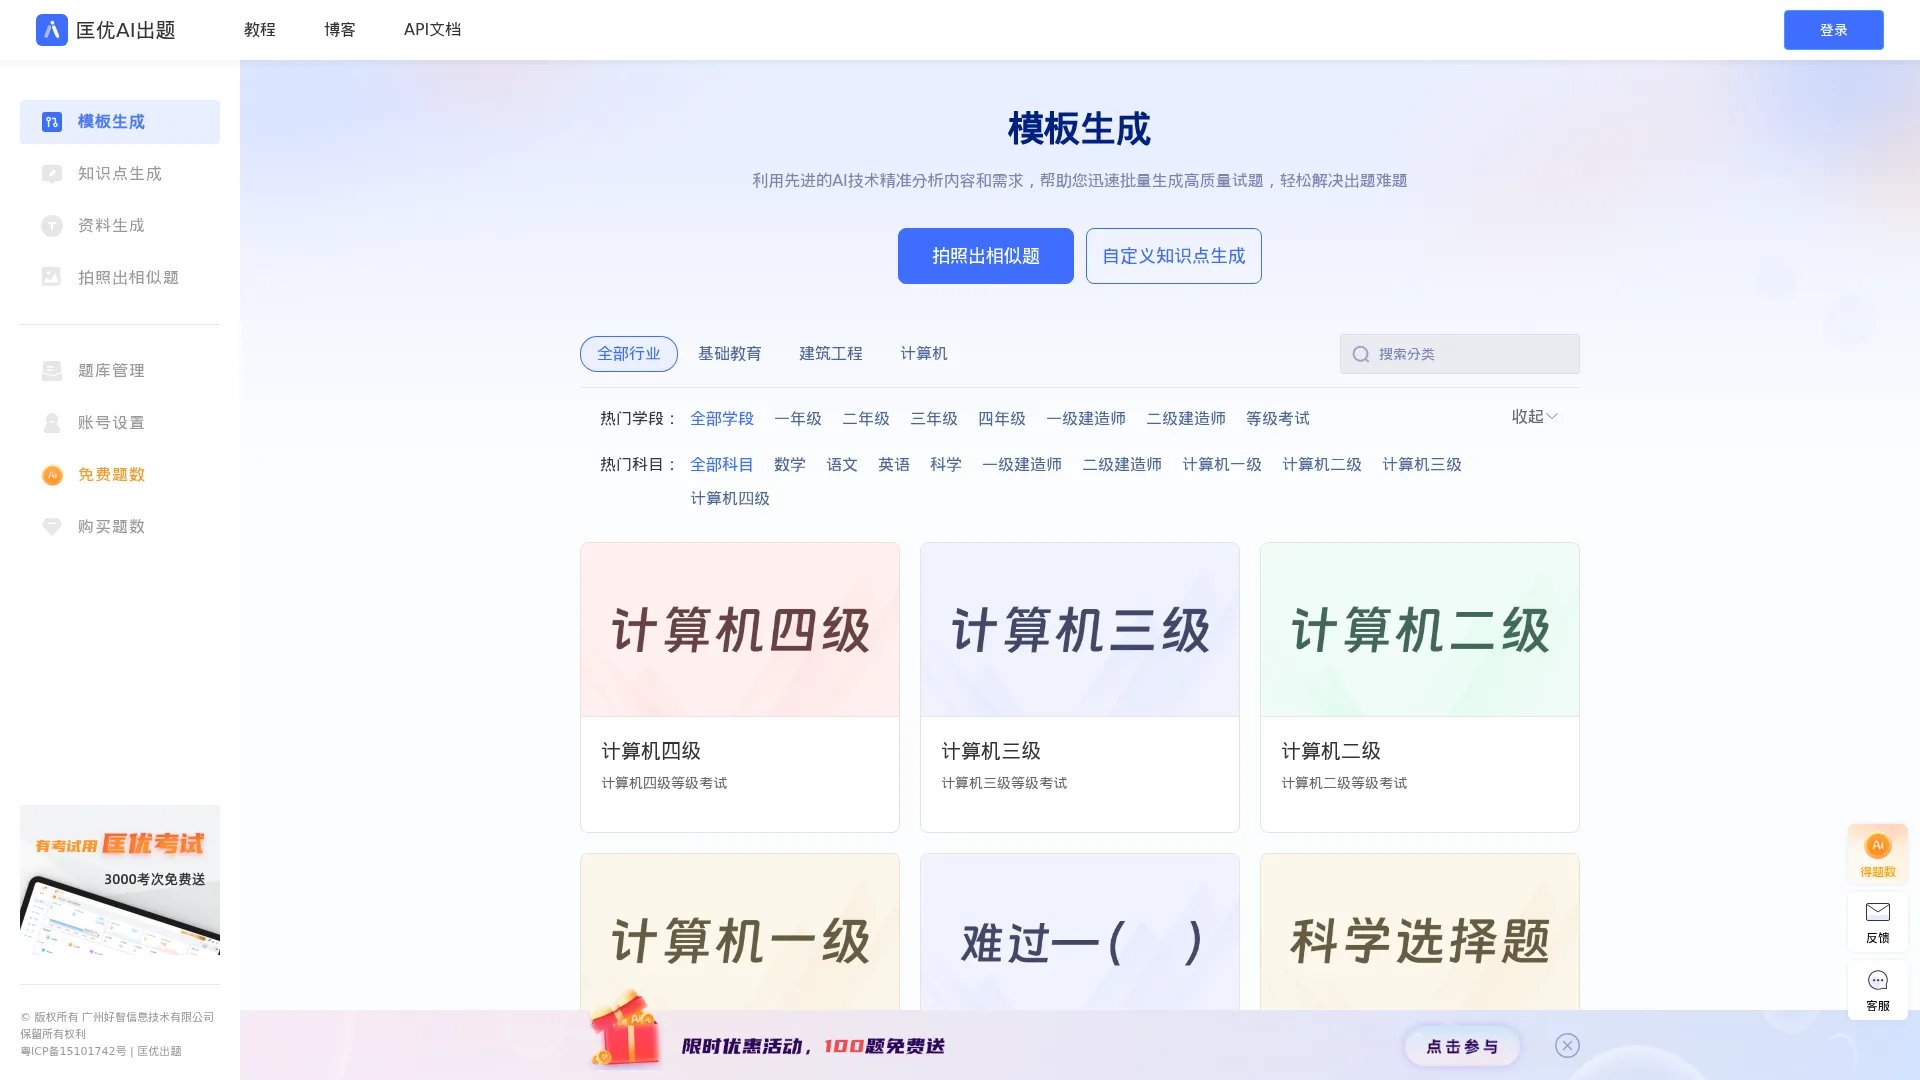
Task: Open the 拍照出相似题 sidebar icon
Action: (52, 277)
